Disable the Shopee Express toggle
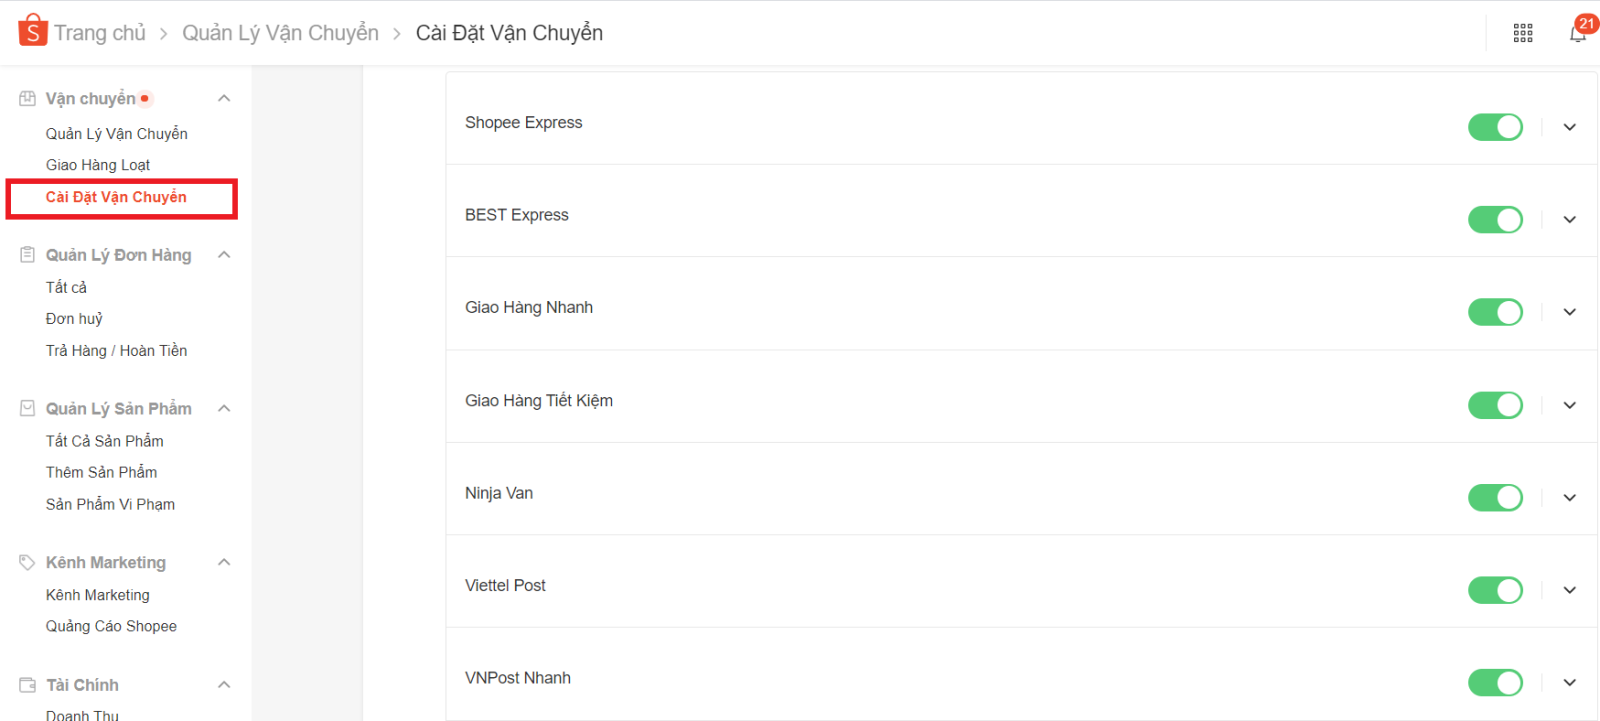Screen dimensions: 1600x721 (x=1495, y=127)
